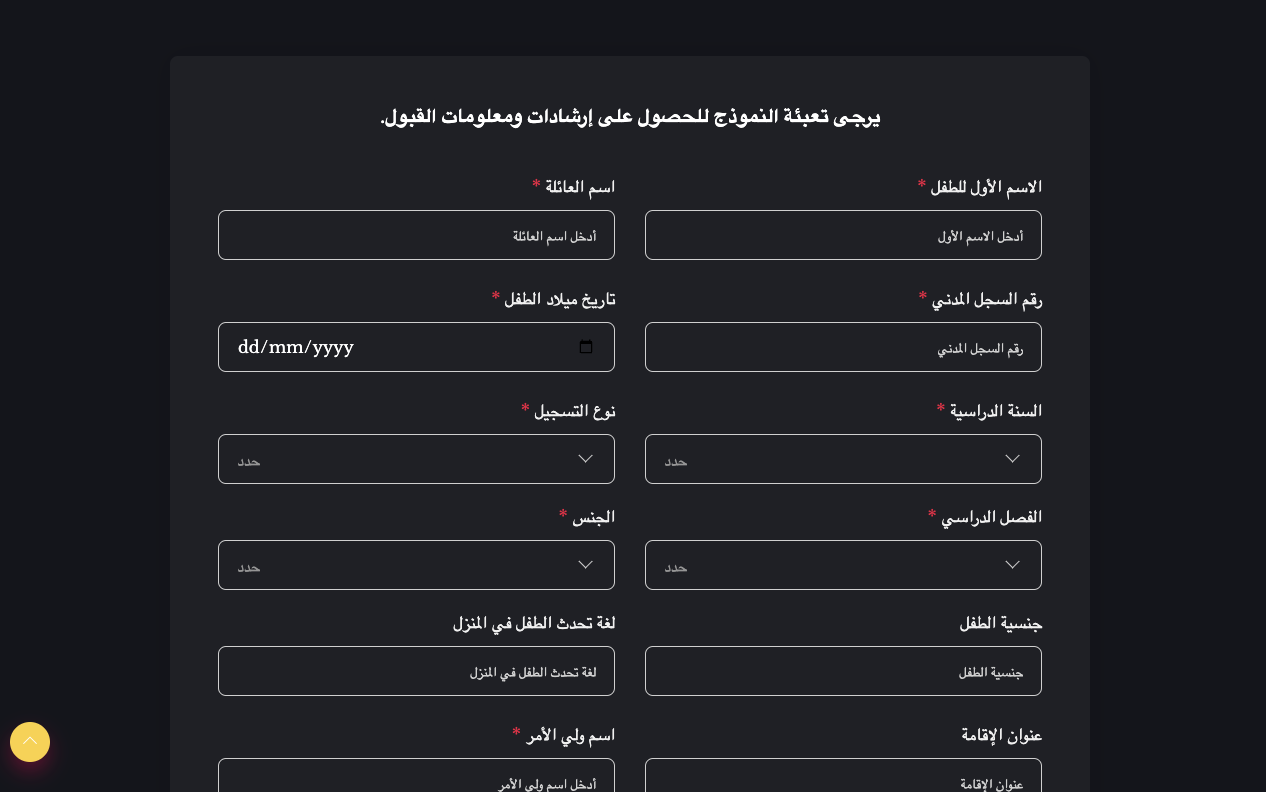Click the chevron in الفصل الدراسي dropdown
Screen dimensions: 1266x792
[x=1012, y=565]
